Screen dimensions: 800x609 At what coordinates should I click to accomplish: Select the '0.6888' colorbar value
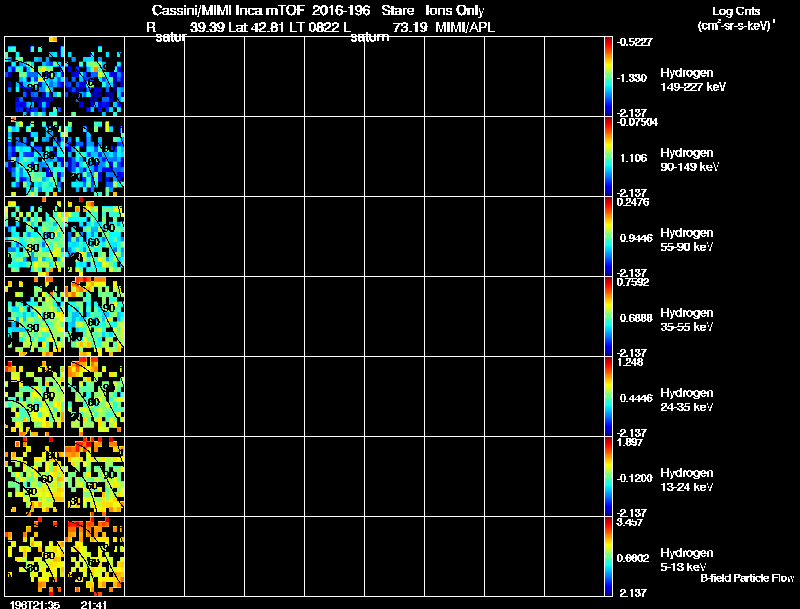[636, 318]
